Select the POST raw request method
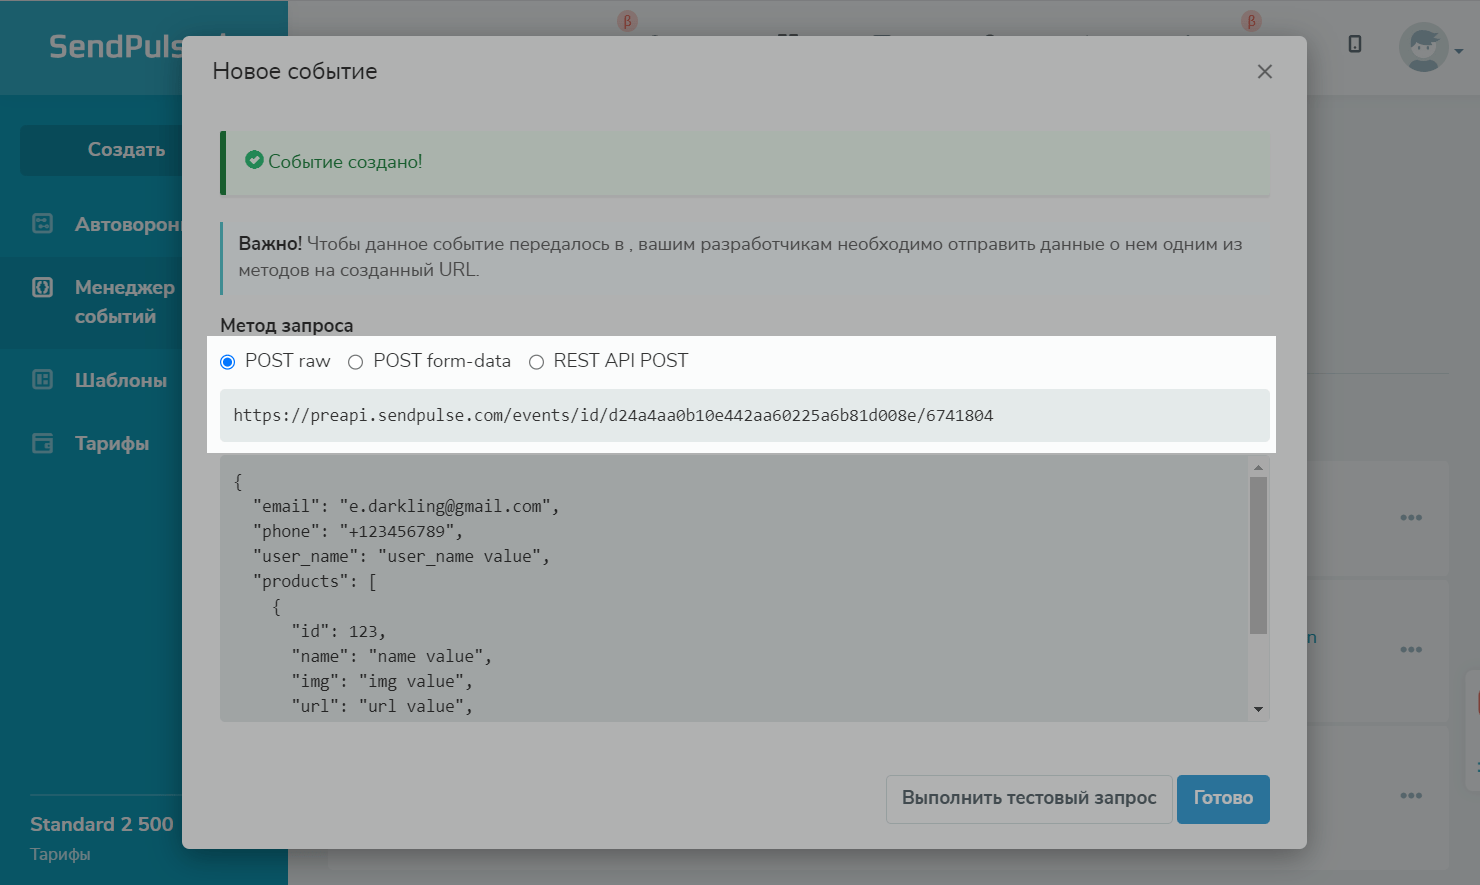 click(228, 362)
